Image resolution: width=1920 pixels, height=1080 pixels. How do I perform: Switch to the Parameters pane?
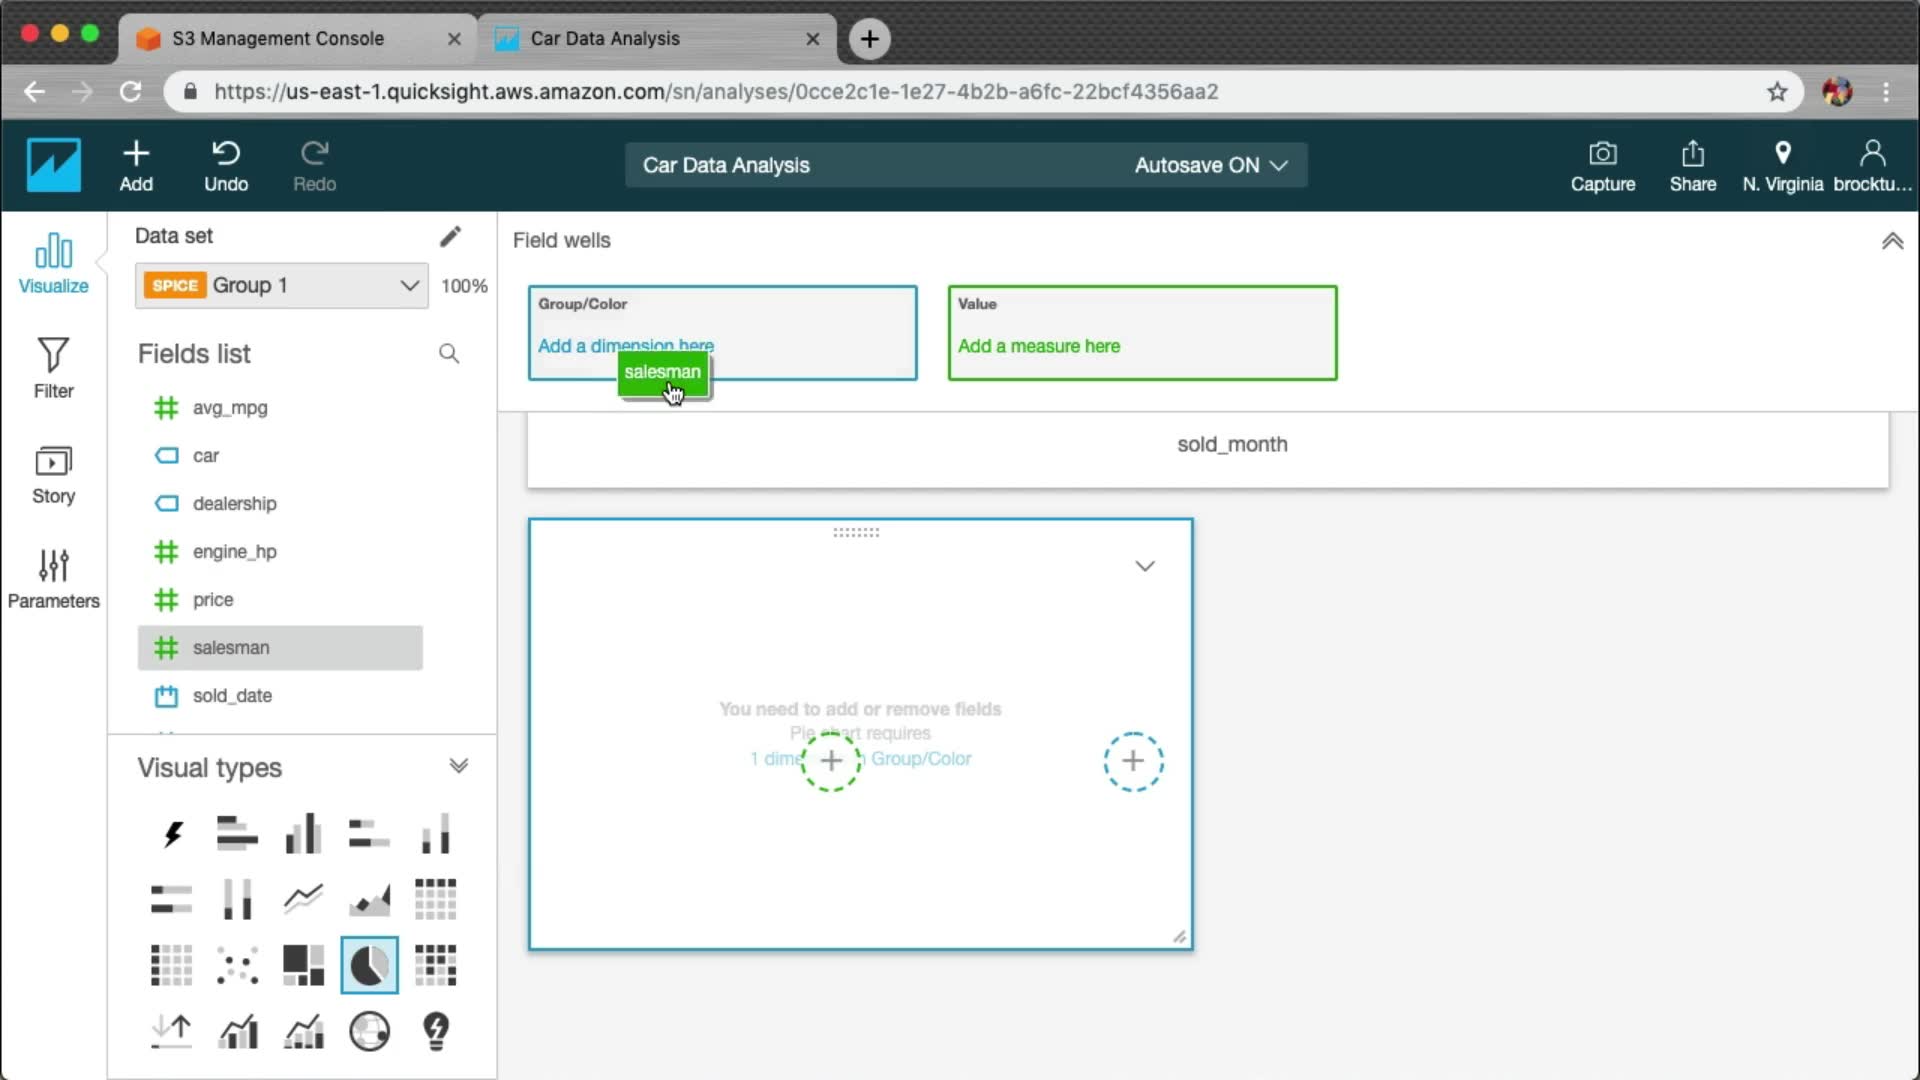click(53, 578)
